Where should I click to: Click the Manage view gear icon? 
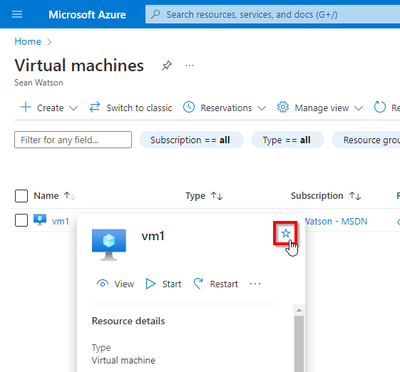[x=283, y=107]
